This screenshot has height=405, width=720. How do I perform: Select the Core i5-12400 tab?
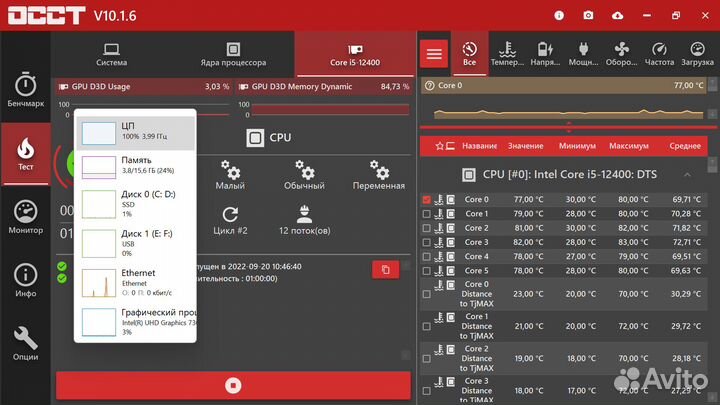tap(355, 55)
